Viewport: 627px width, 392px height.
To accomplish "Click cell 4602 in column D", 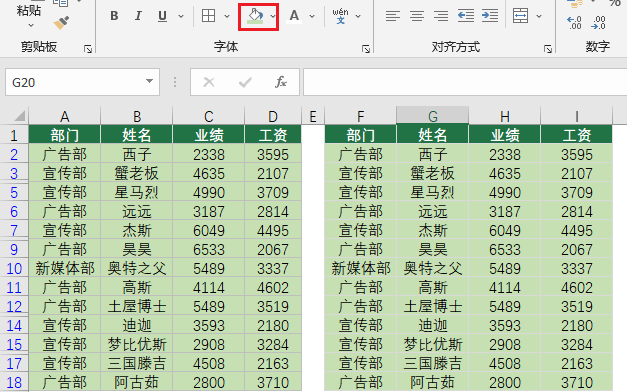I will [x=273, y=287].
